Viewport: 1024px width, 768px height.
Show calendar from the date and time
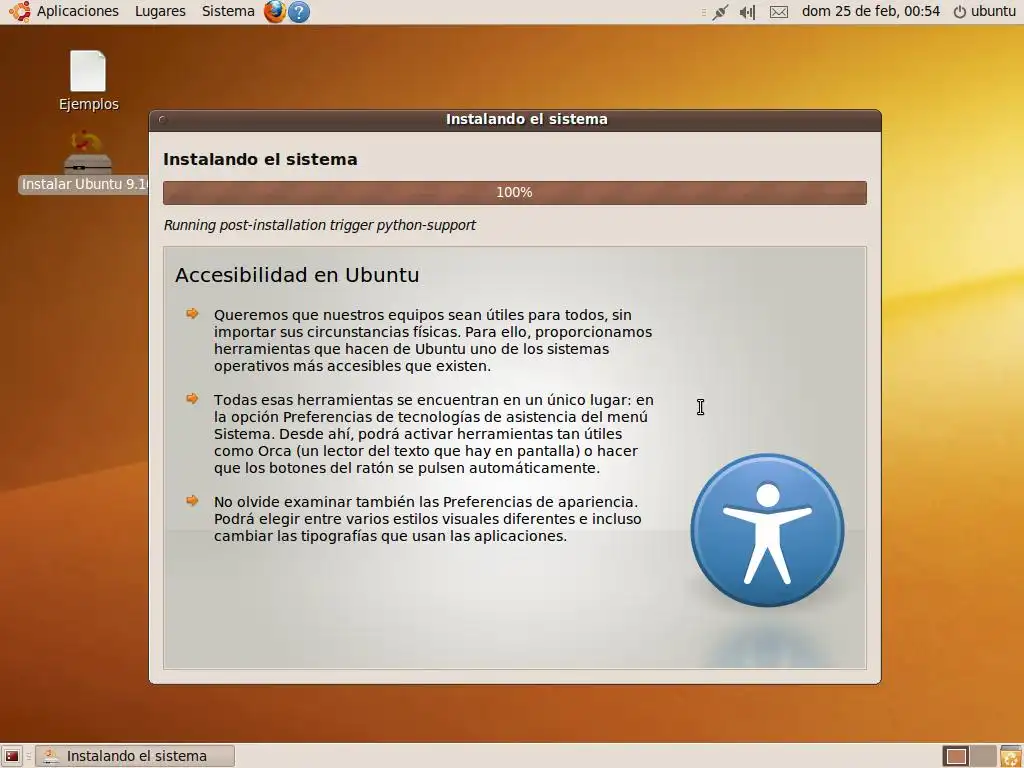tap(871, 11)
